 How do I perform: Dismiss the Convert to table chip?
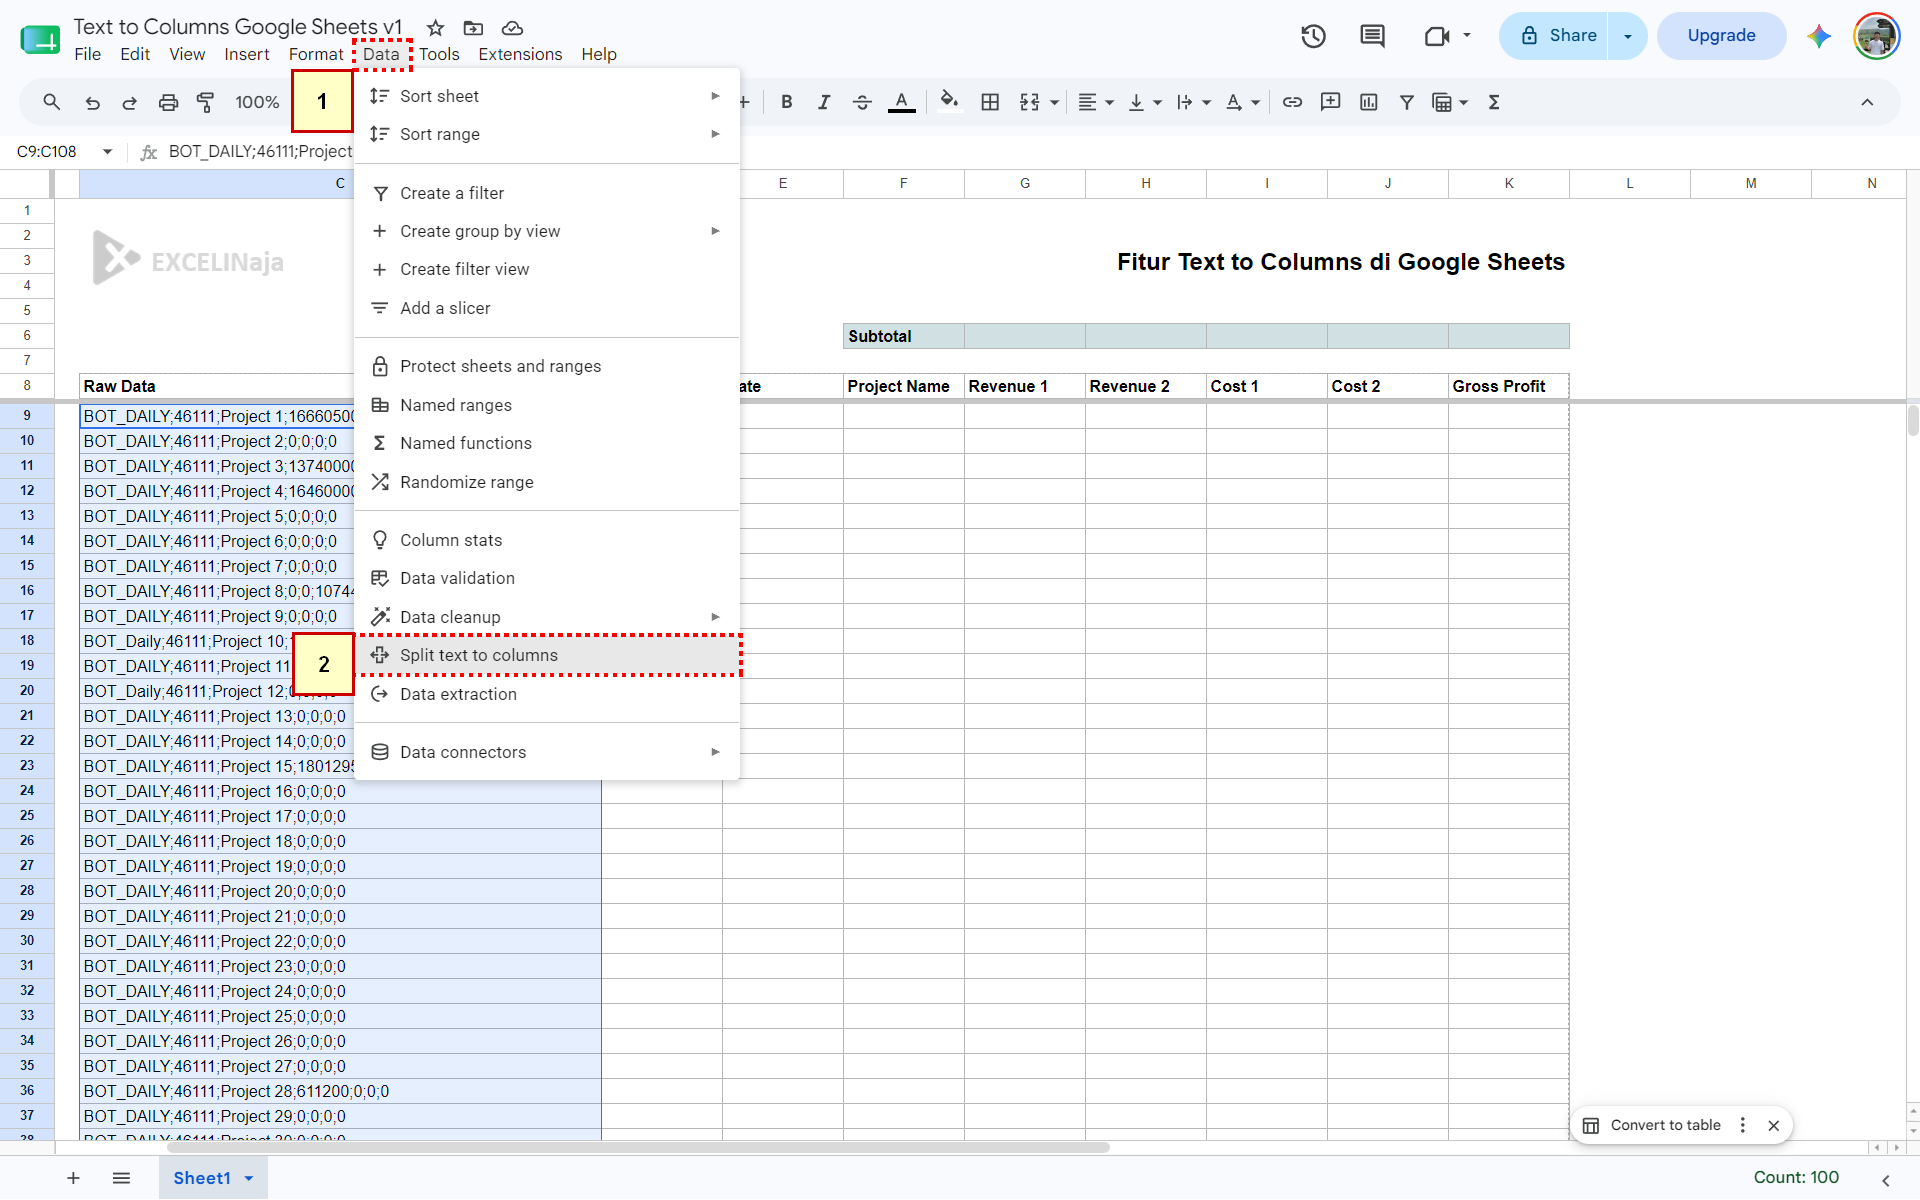click(1773, 1125)
